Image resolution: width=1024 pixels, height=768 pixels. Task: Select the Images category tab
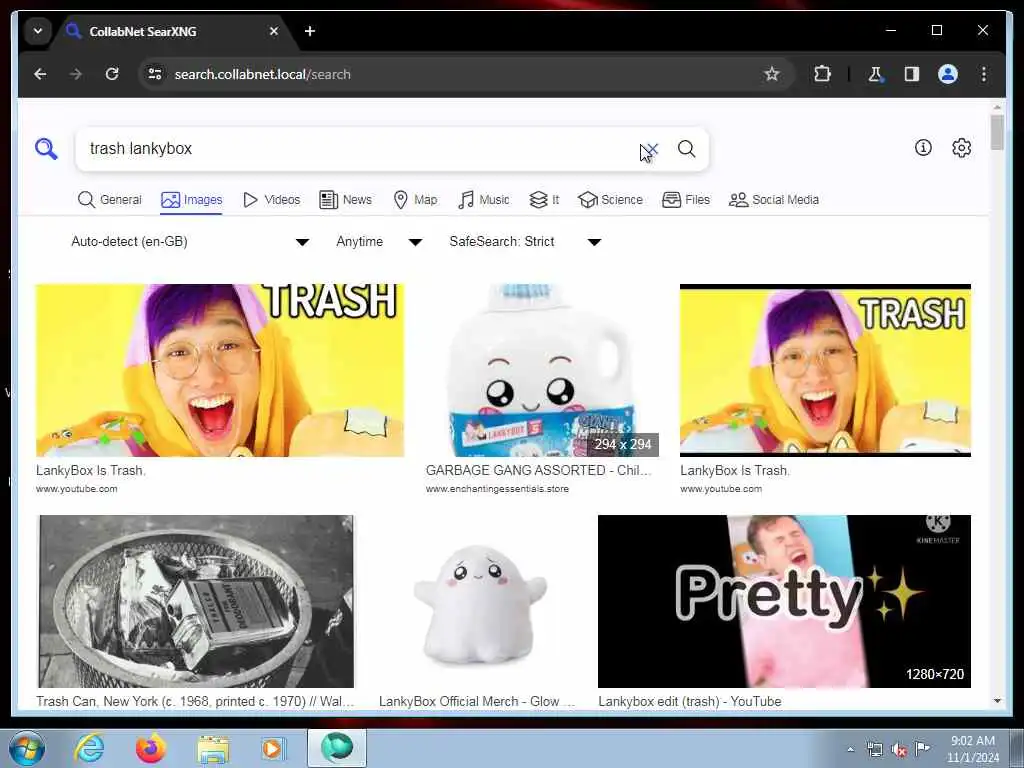191,200
